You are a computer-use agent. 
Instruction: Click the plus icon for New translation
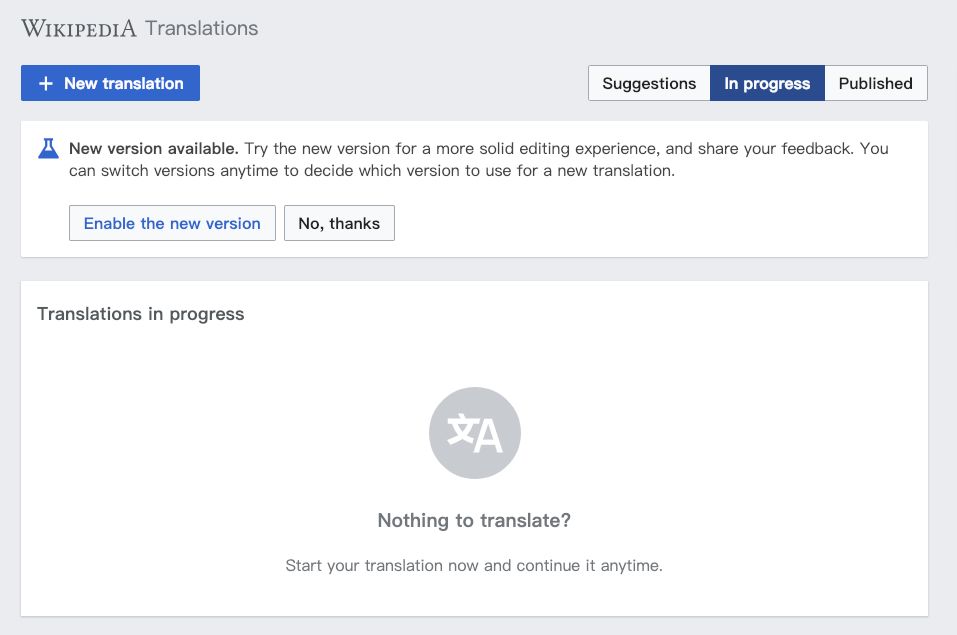[45, 84]
